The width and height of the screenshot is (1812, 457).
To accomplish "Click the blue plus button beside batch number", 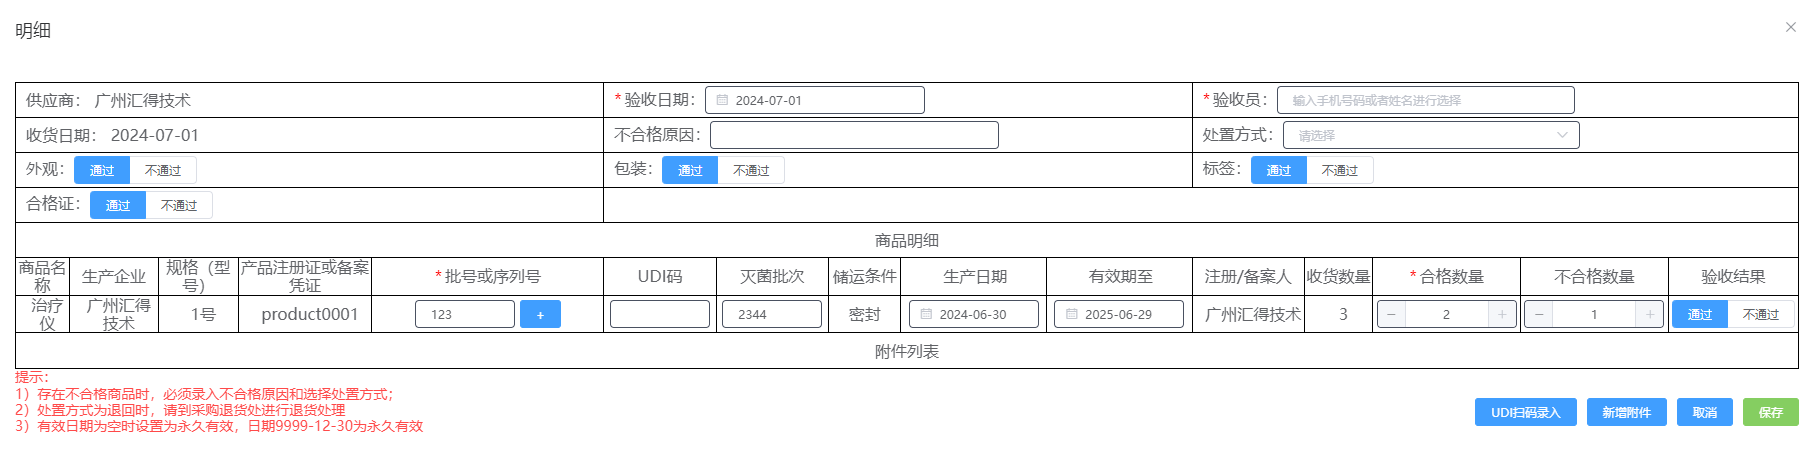I will tap(540, 314).
